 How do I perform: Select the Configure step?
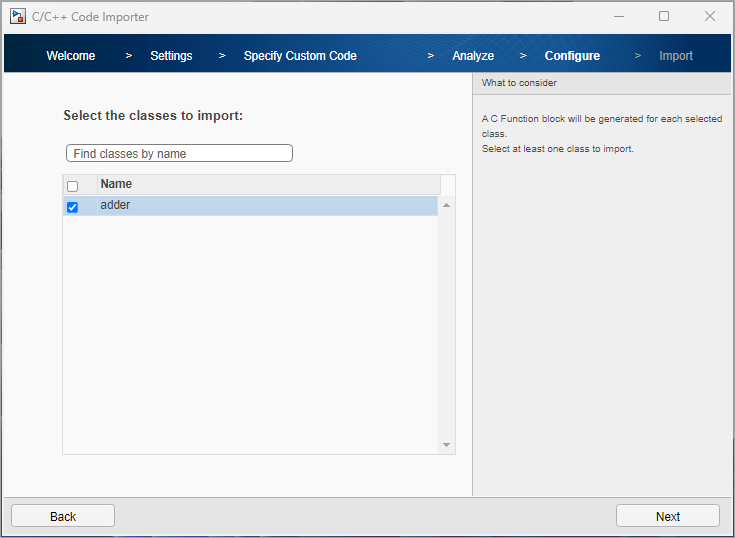click(x=572, y=56)
